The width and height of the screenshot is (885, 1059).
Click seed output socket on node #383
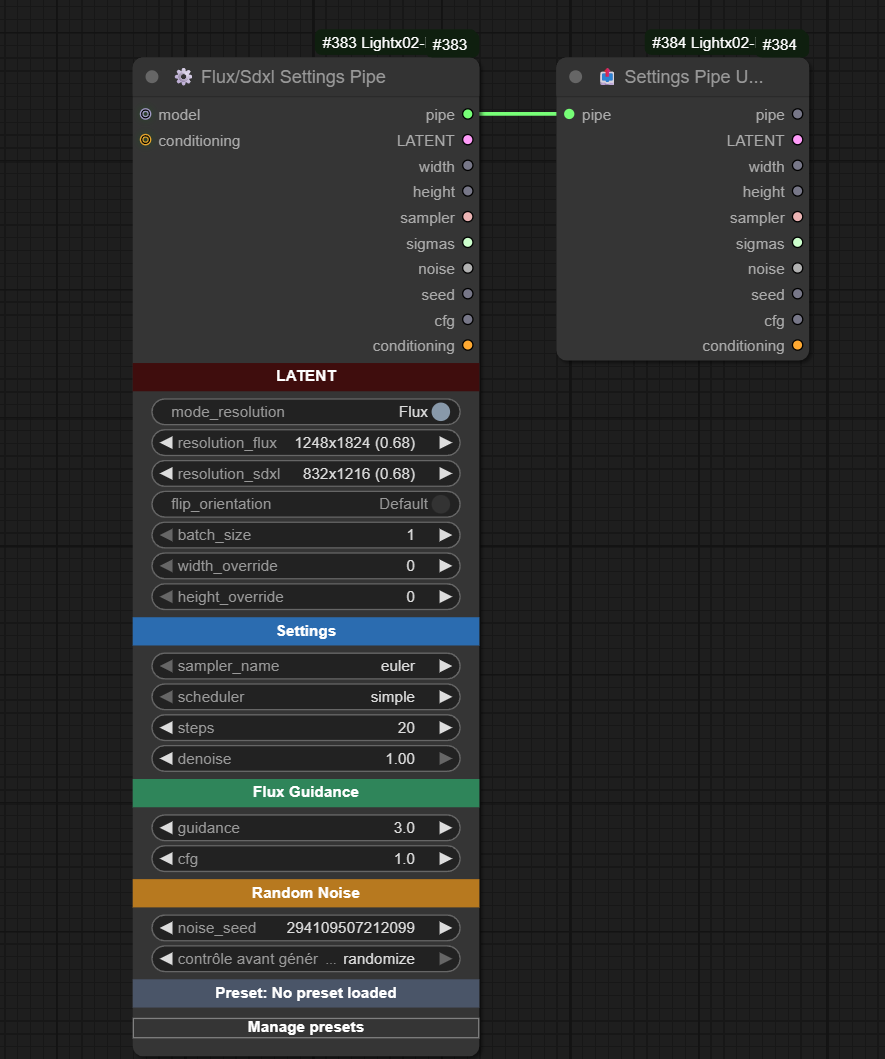point(467,294)
